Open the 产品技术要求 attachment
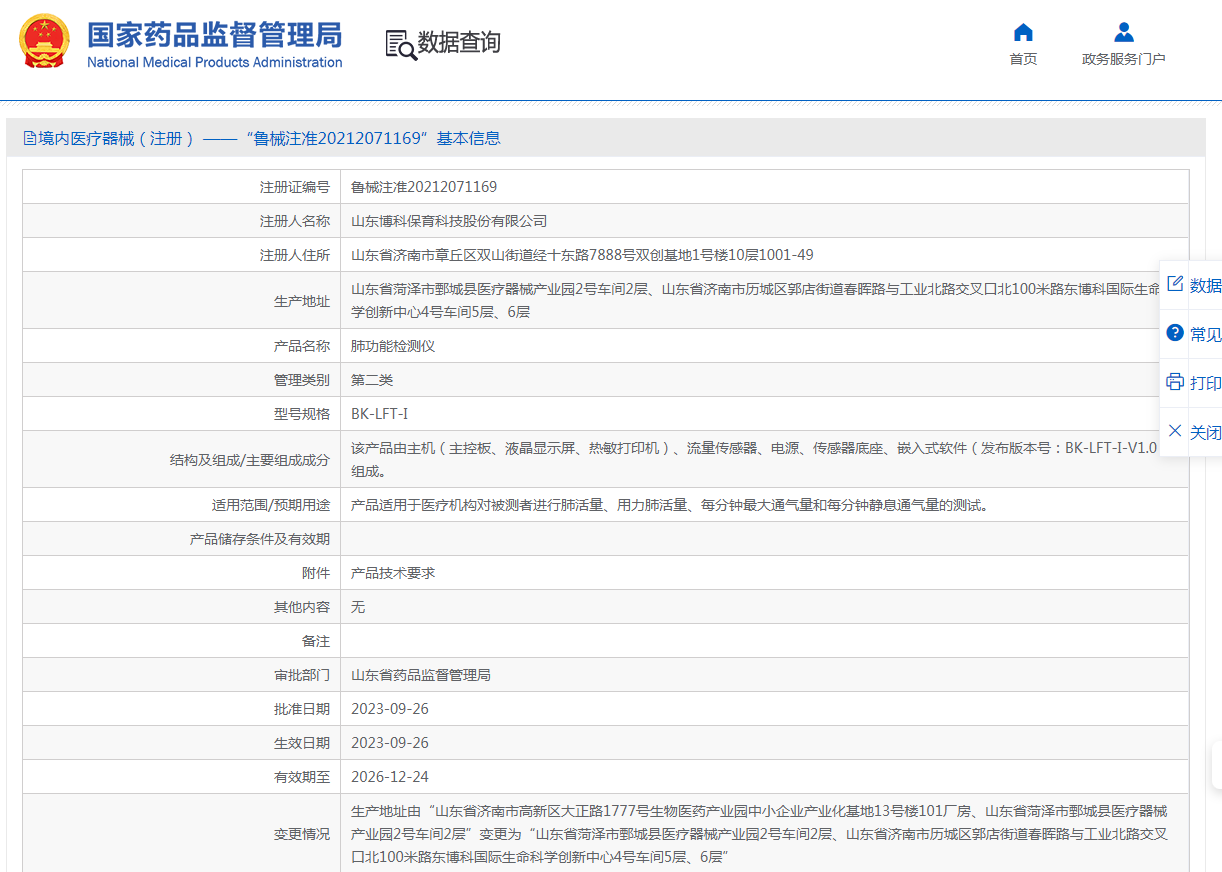 coord(393,573)
